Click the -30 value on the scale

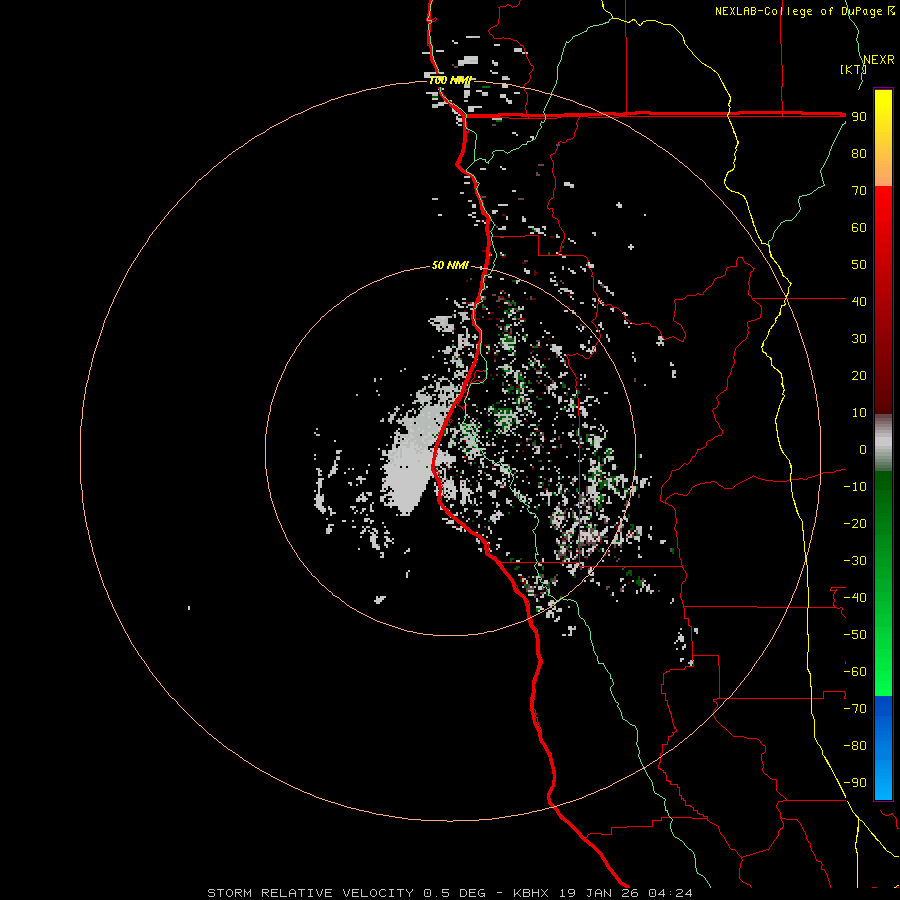pyautogui.click(x=855, y=561)
